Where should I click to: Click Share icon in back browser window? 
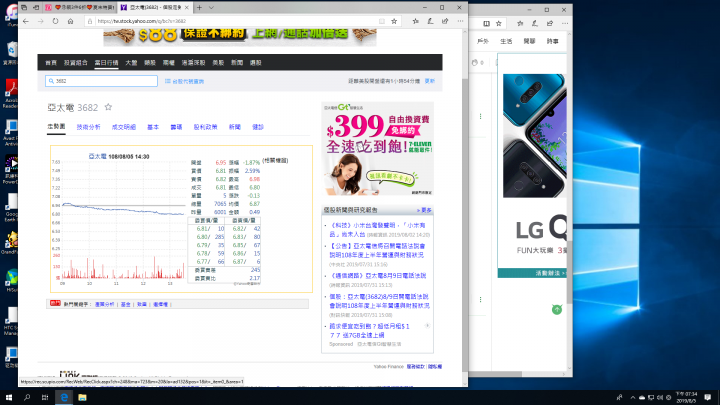point(550,23)
